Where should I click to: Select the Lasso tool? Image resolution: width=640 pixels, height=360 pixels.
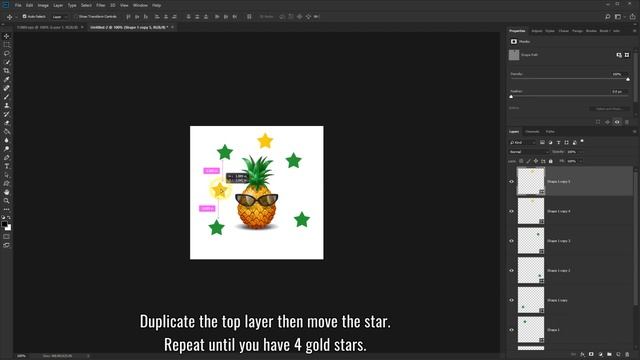pos(7,53)
